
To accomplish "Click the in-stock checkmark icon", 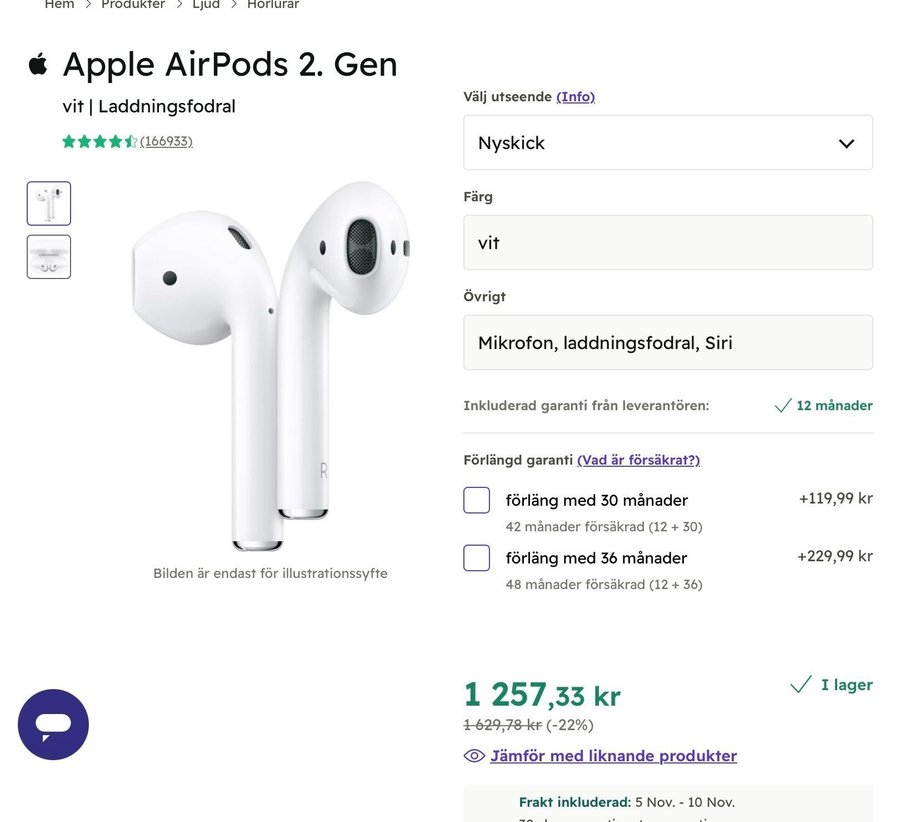I will pos(800,685).
